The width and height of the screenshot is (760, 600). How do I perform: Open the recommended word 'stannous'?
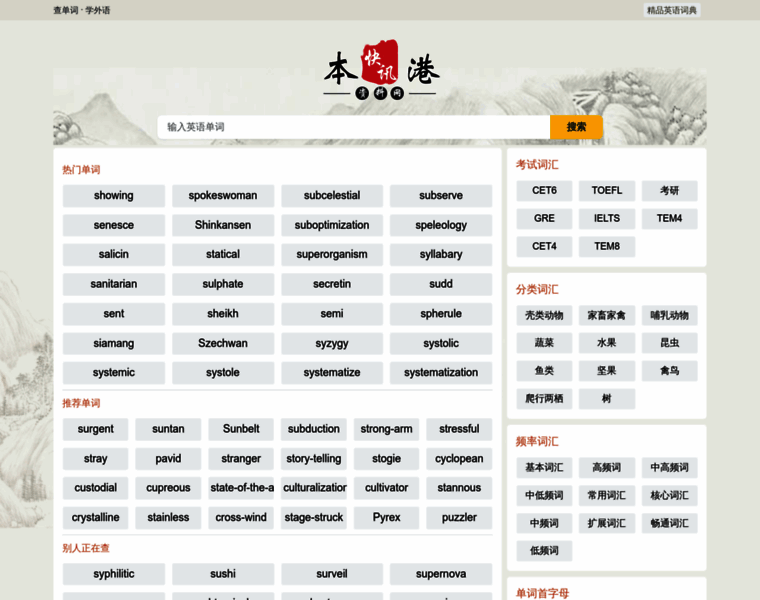pos(459,488)
